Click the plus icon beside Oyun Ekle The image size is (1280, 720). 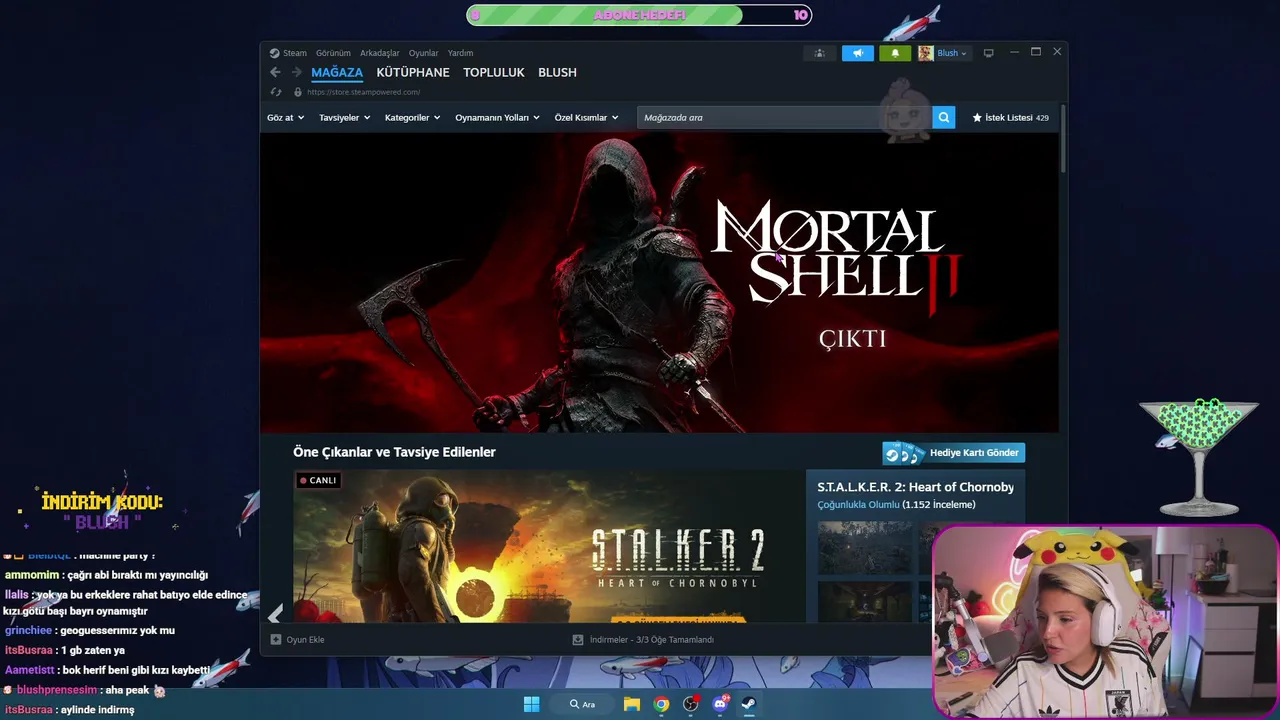[276, 640]
